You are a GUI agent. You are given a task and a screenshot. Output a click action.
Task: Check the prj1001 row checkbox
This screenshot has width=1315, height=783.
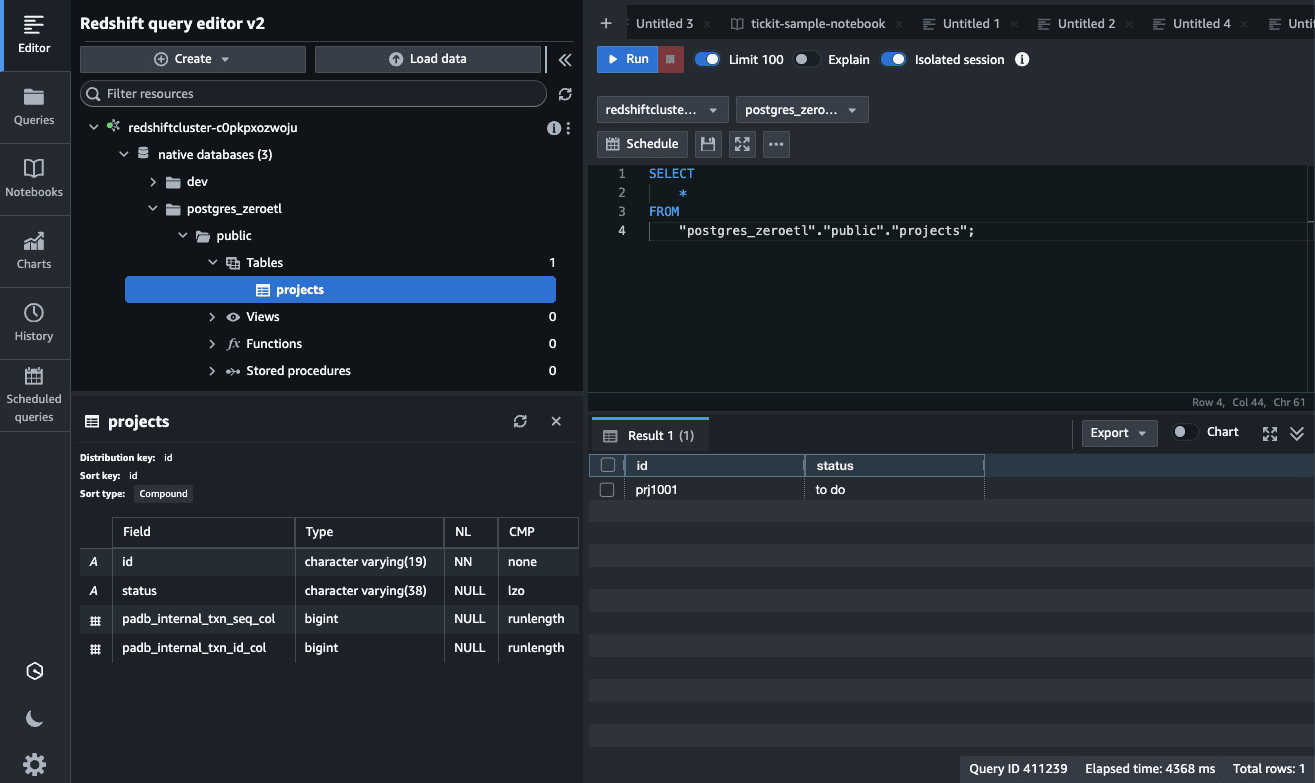click(x=606, y=490)
